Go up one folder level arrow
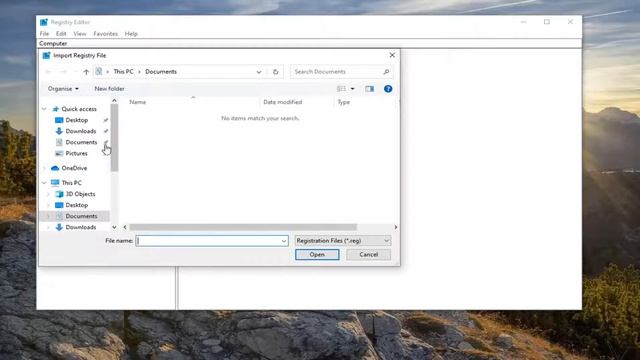Image resolution: width=640 pixels, height=360 pixels. [x=86, y=72]
